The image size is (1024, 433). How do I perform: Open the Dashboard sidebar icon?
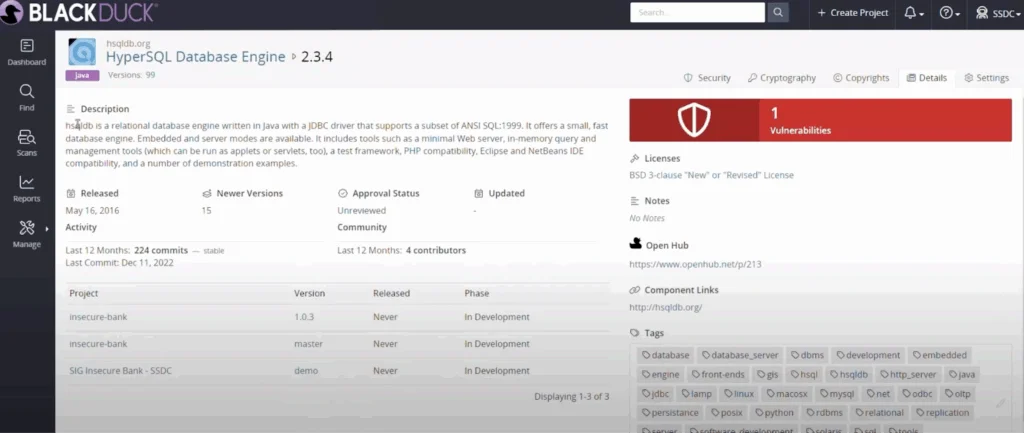click(x=27, y=52)
